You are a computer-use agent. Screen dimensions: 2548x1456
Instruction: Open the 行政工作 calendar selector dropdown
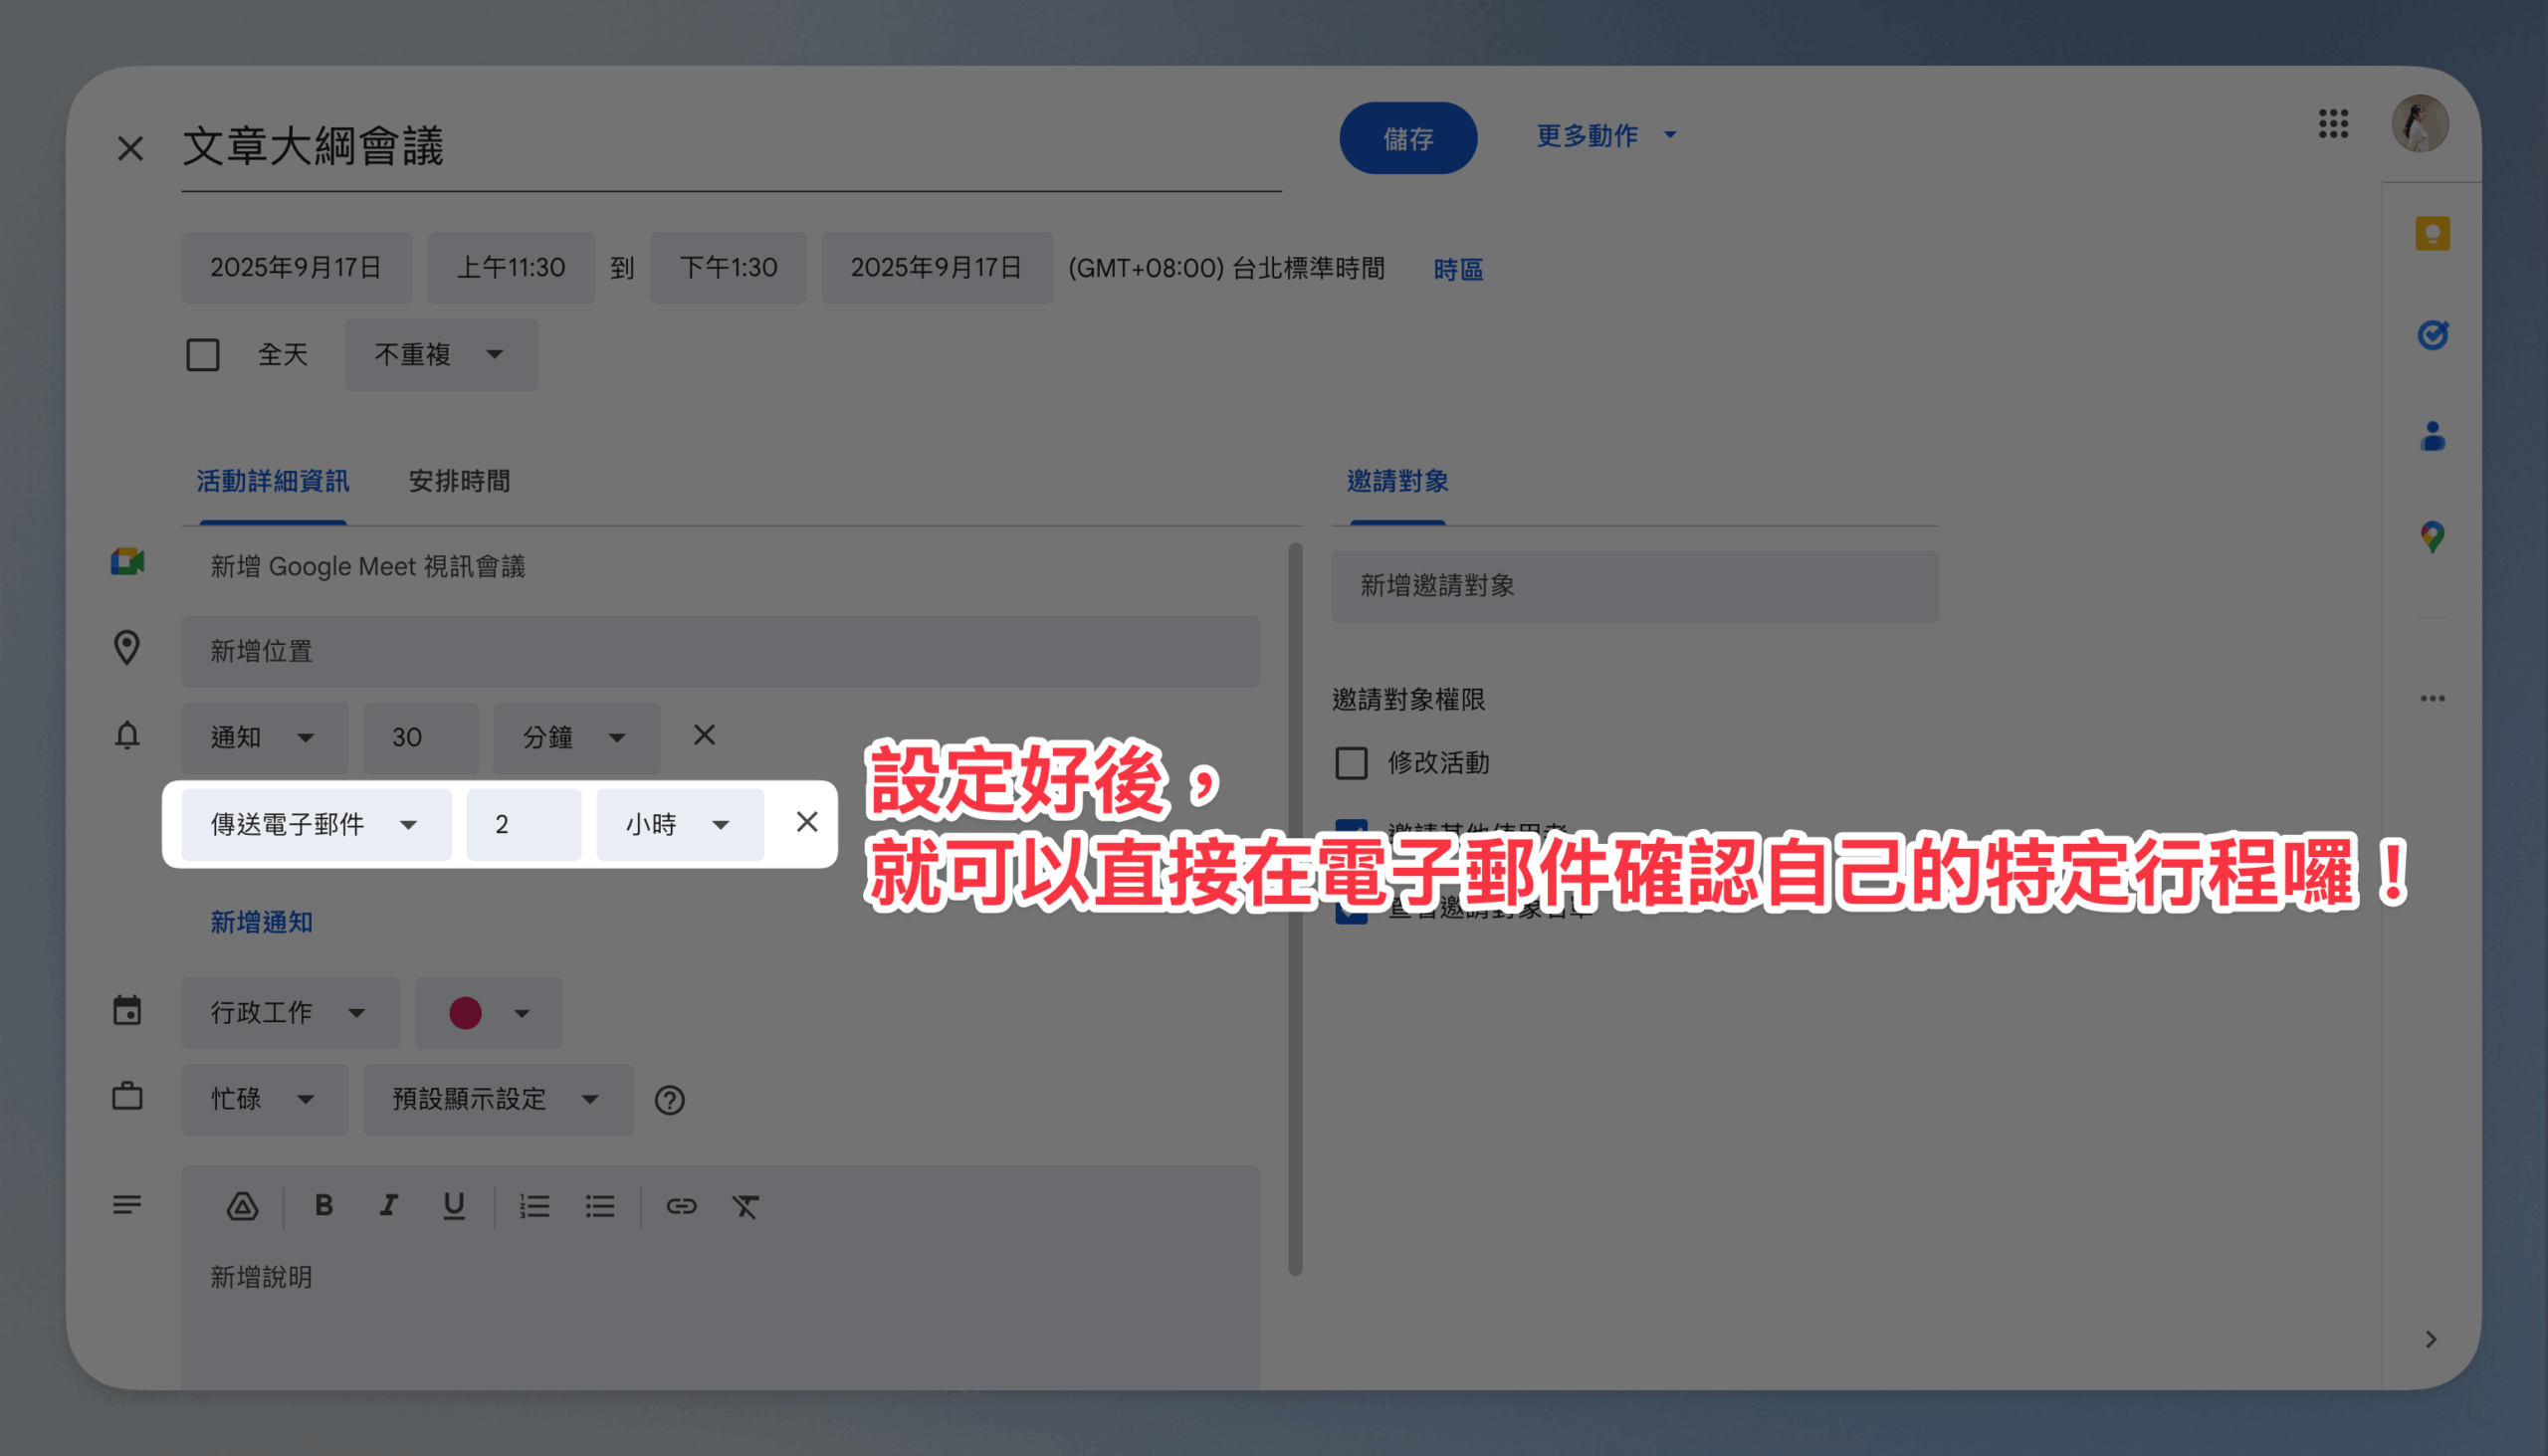(x=289, y=1013)
